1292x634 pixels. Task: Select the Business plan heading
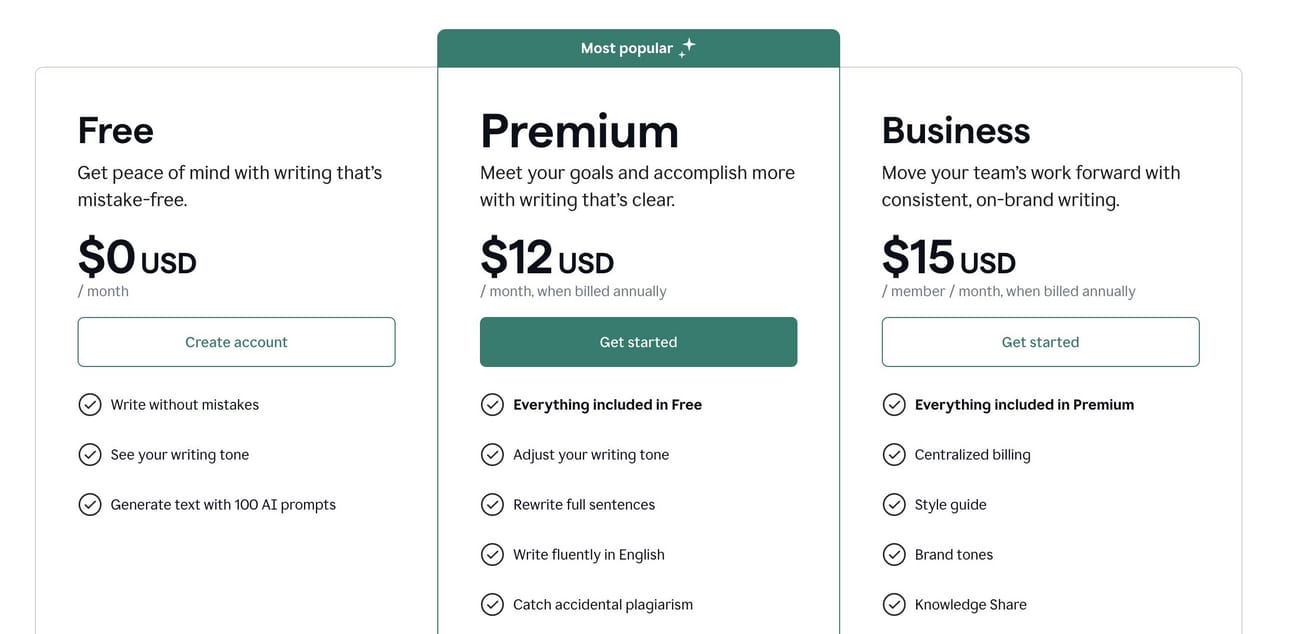tap(956, 131)
